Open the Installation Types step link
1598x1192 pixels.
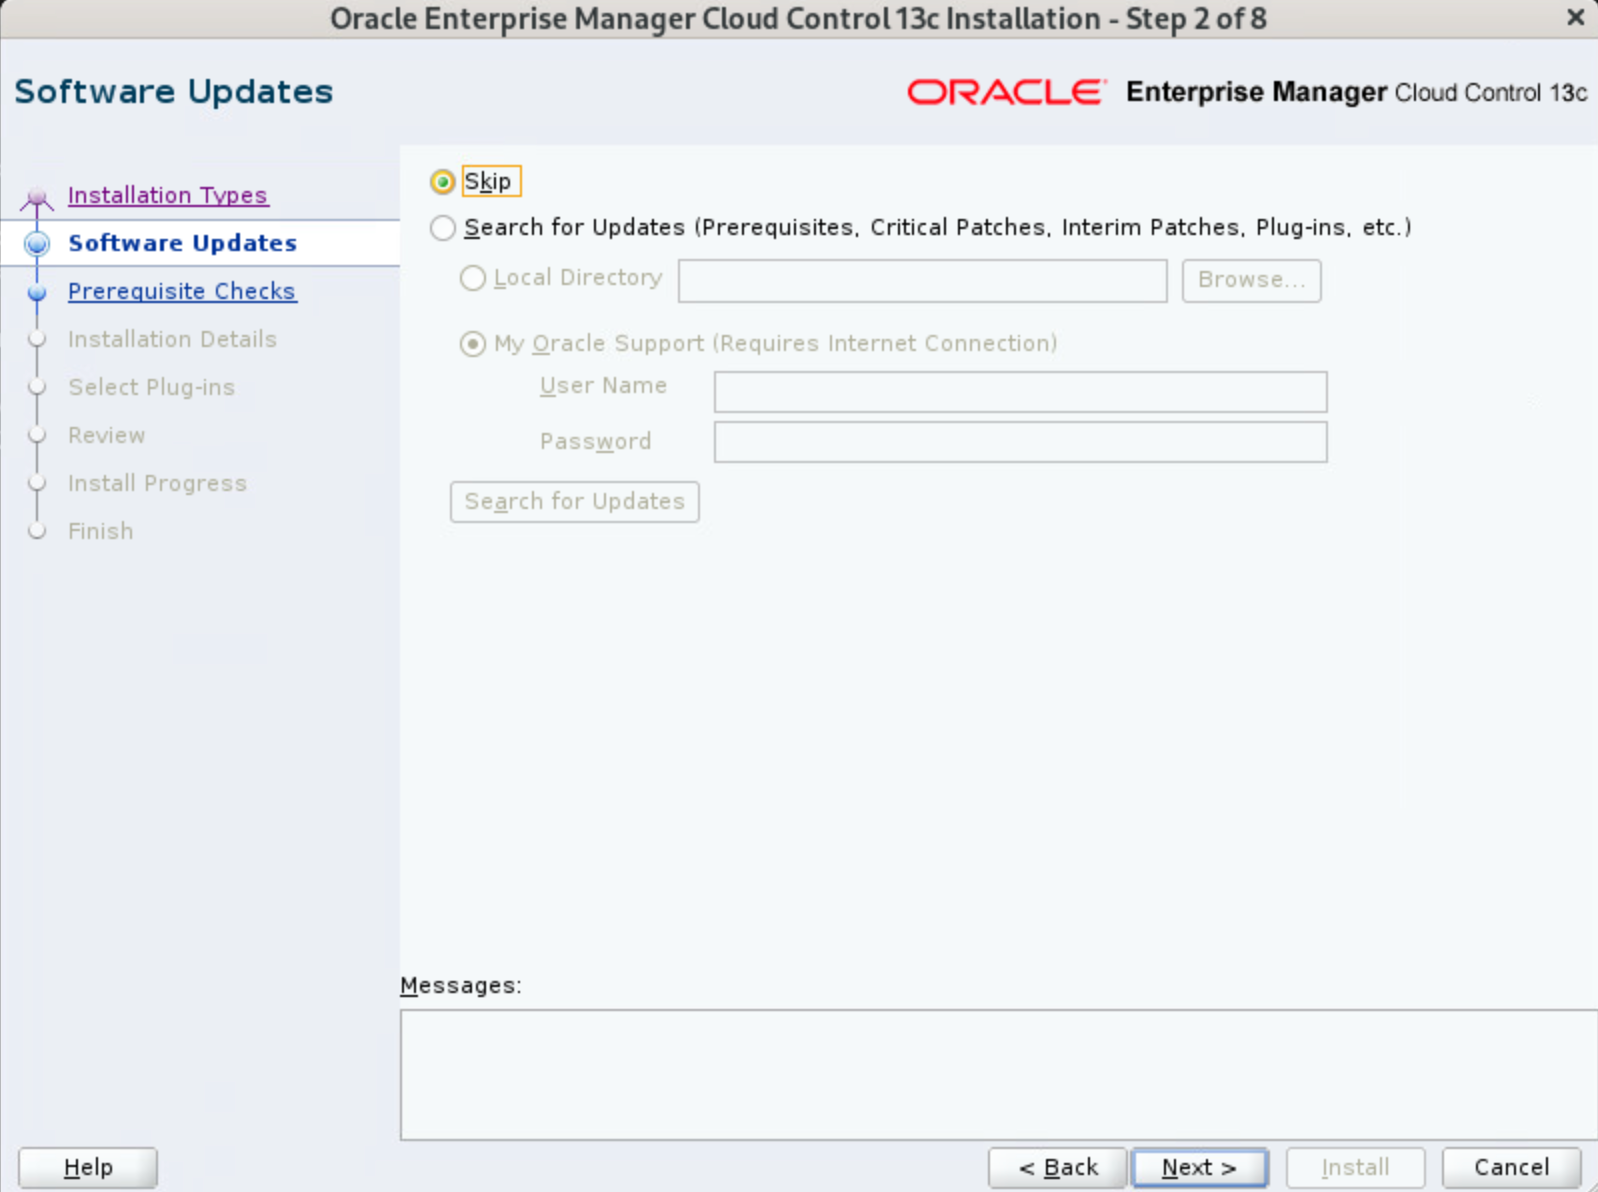click(168, 195)
